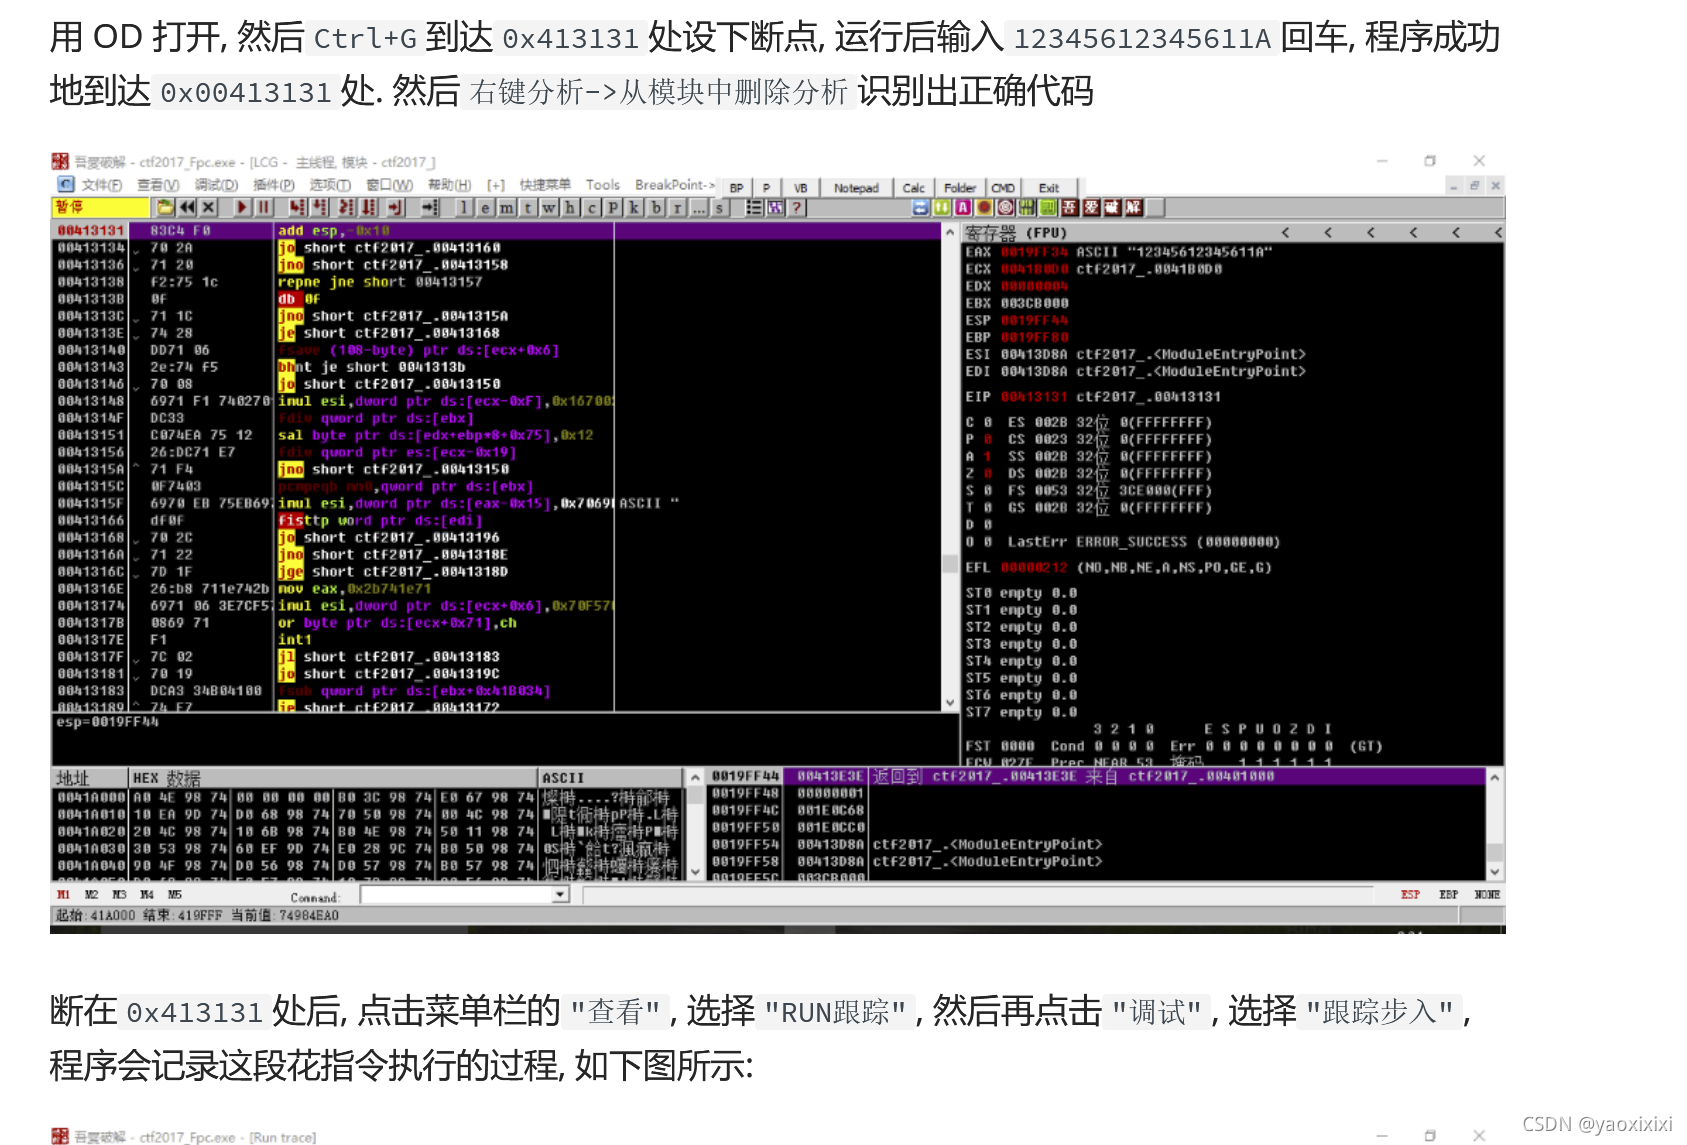Open the Memory Map with the 'm' icon
This screenshot has width=1687, height=1145.
pos(506,207)
